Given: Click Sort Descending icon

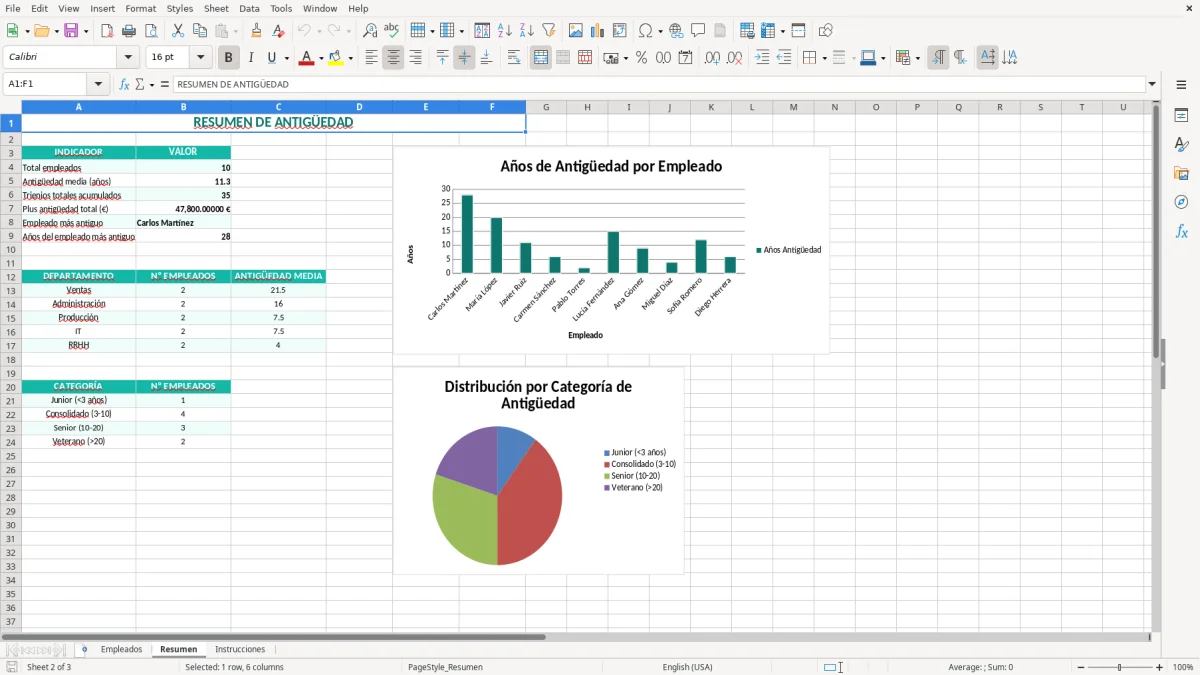Looking at the screenshot, I should tap(526, 31).
